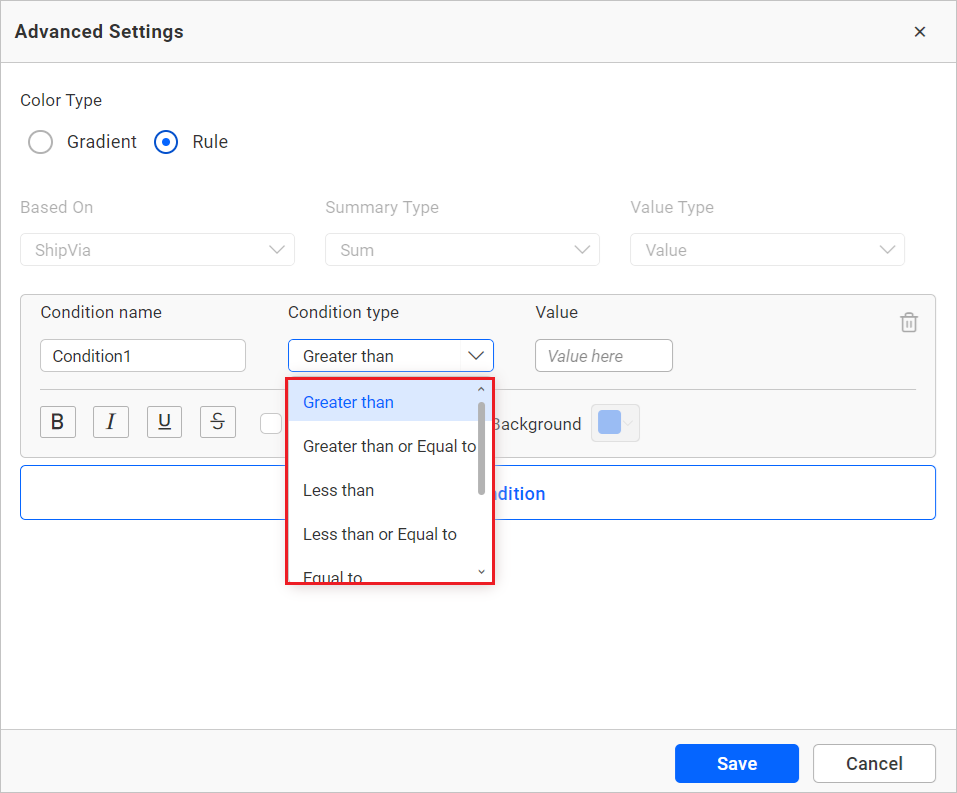
Task: Choose 'Greater than or Equal to' option
Action: point(389,446)
